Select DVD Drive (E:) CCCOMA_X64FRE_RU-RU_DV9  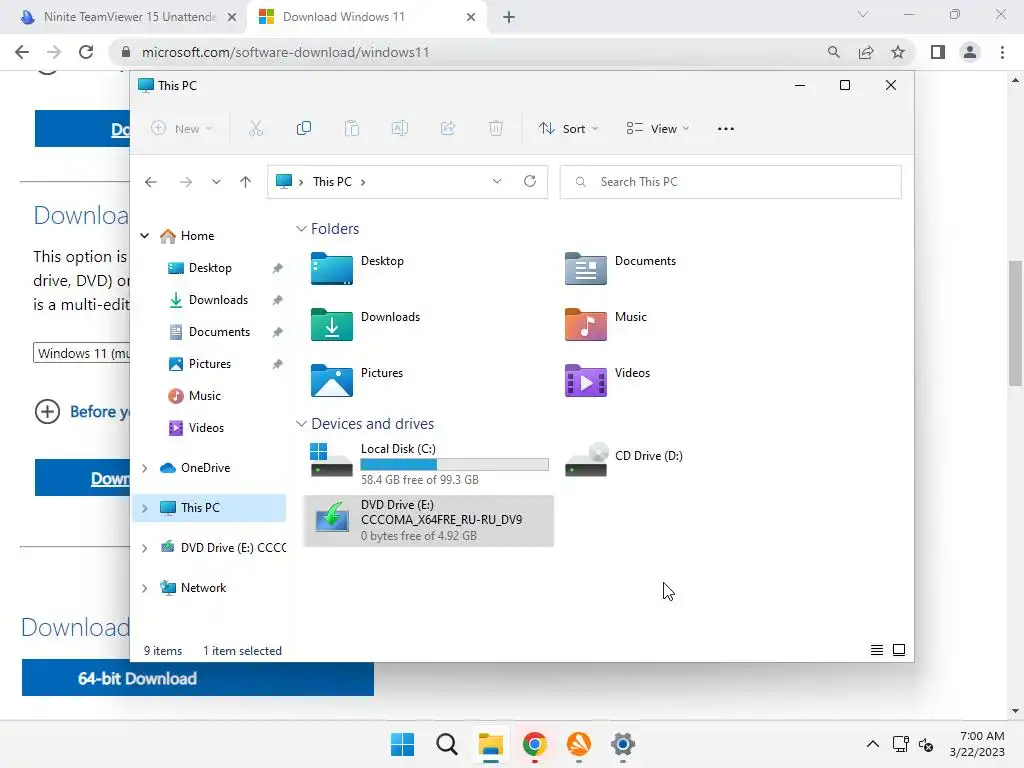(429, 520)
